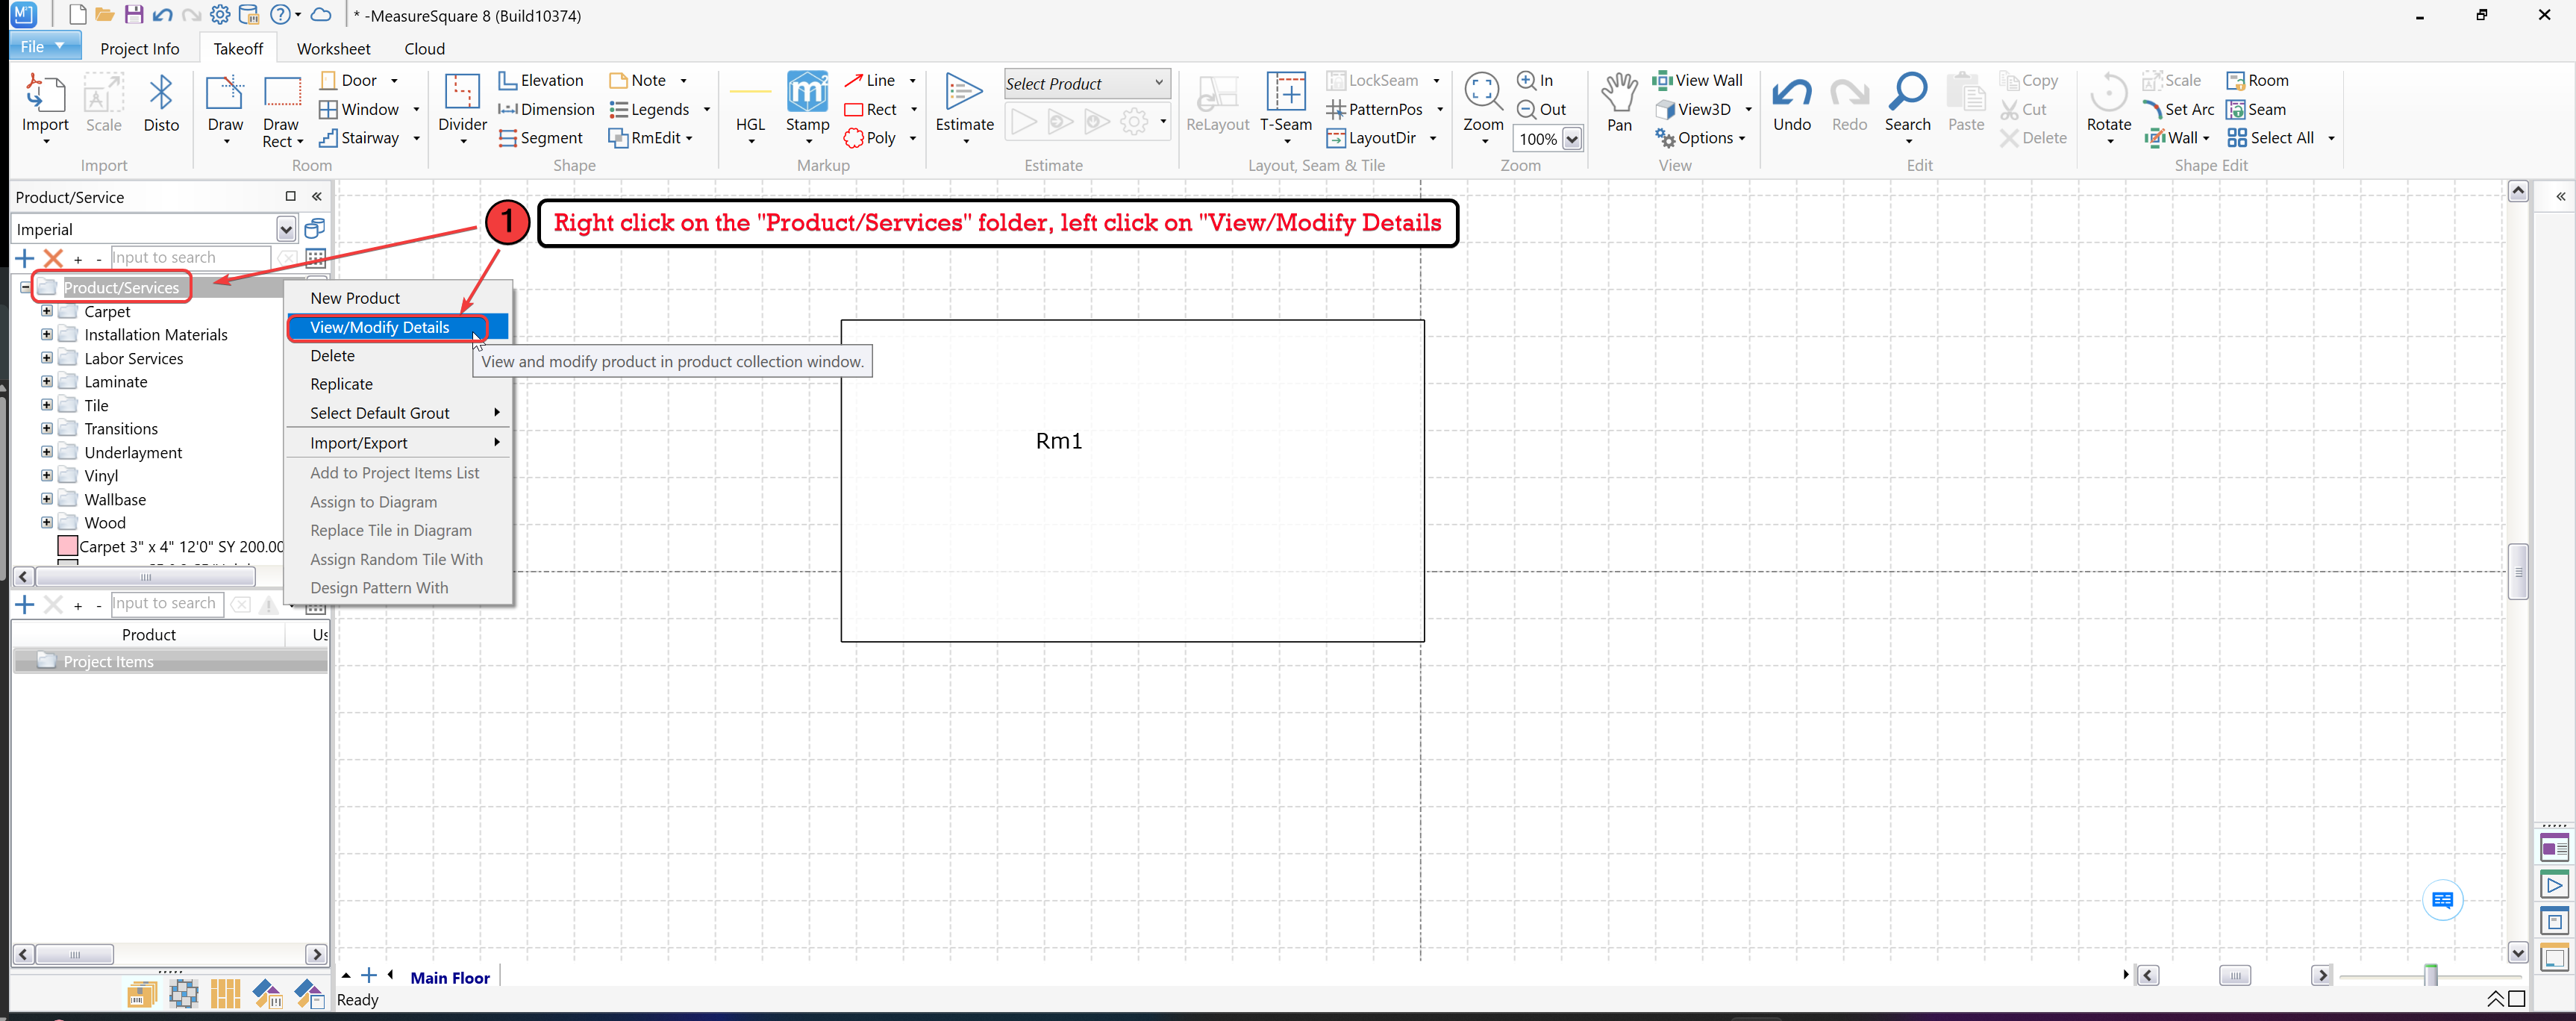Collapse the Product/Services root folder

pos(26,287)
